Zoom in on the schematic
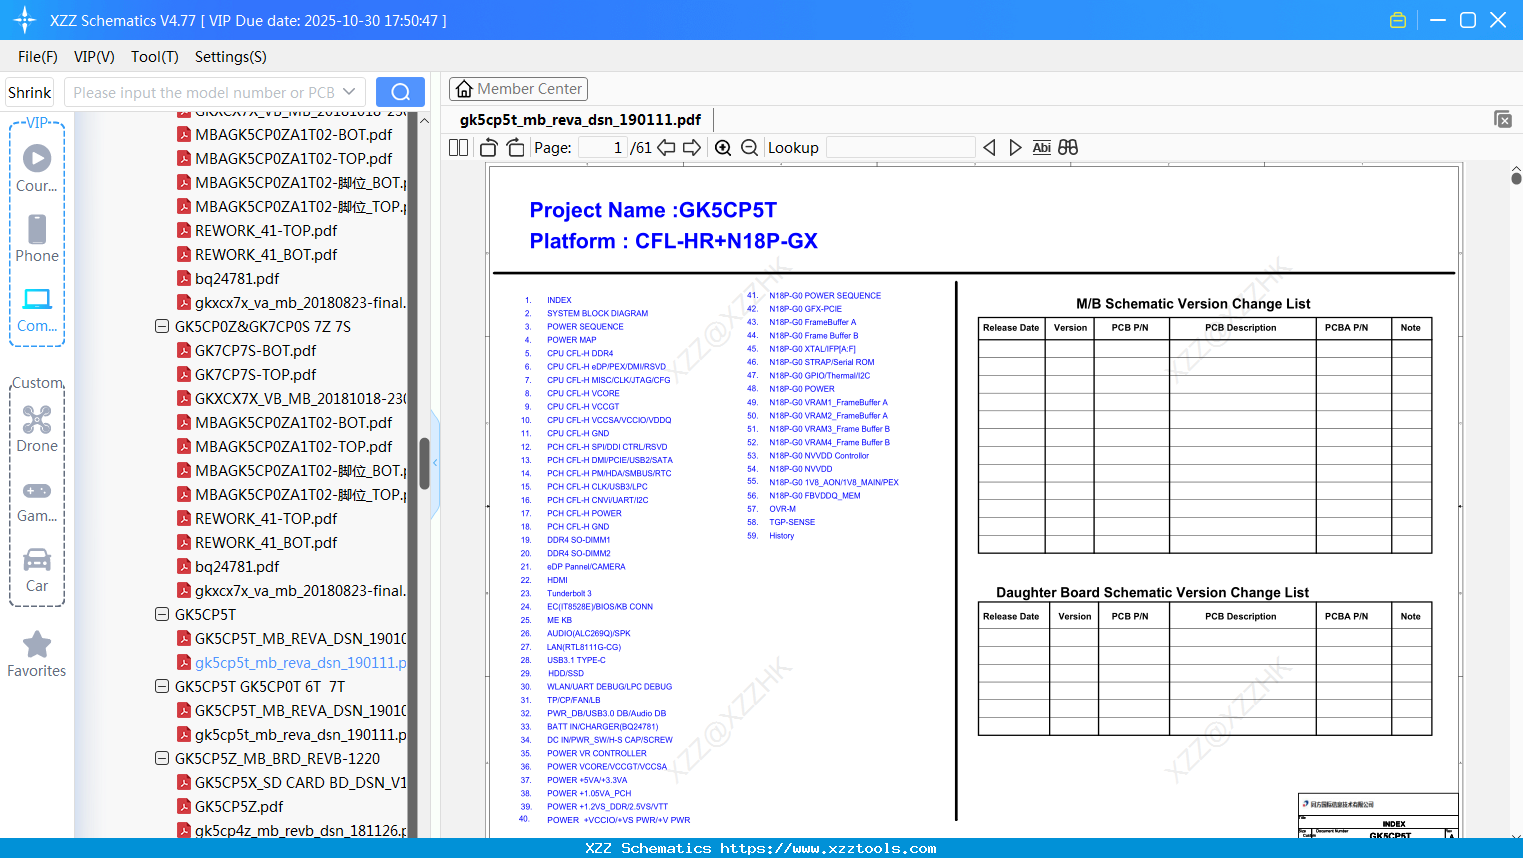This screenshot has height=858, width=1523. tap(723, 148)
